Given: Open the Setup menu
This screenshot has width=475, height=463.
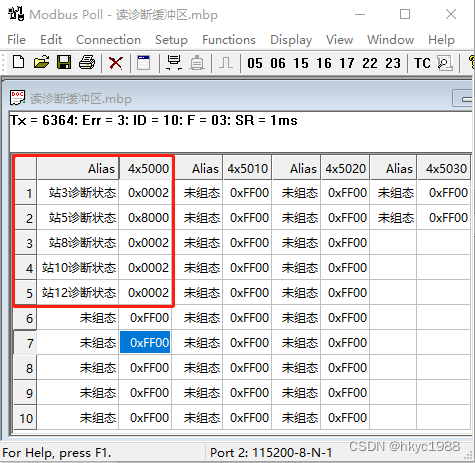Looking at the screenshot, I should [171, 40].
